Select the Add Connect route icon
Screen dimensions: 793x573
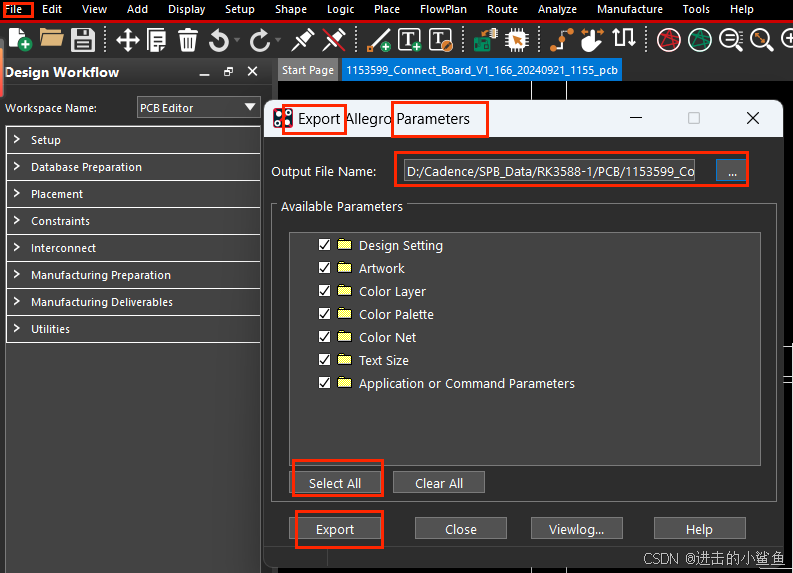(x=561, y=40)
